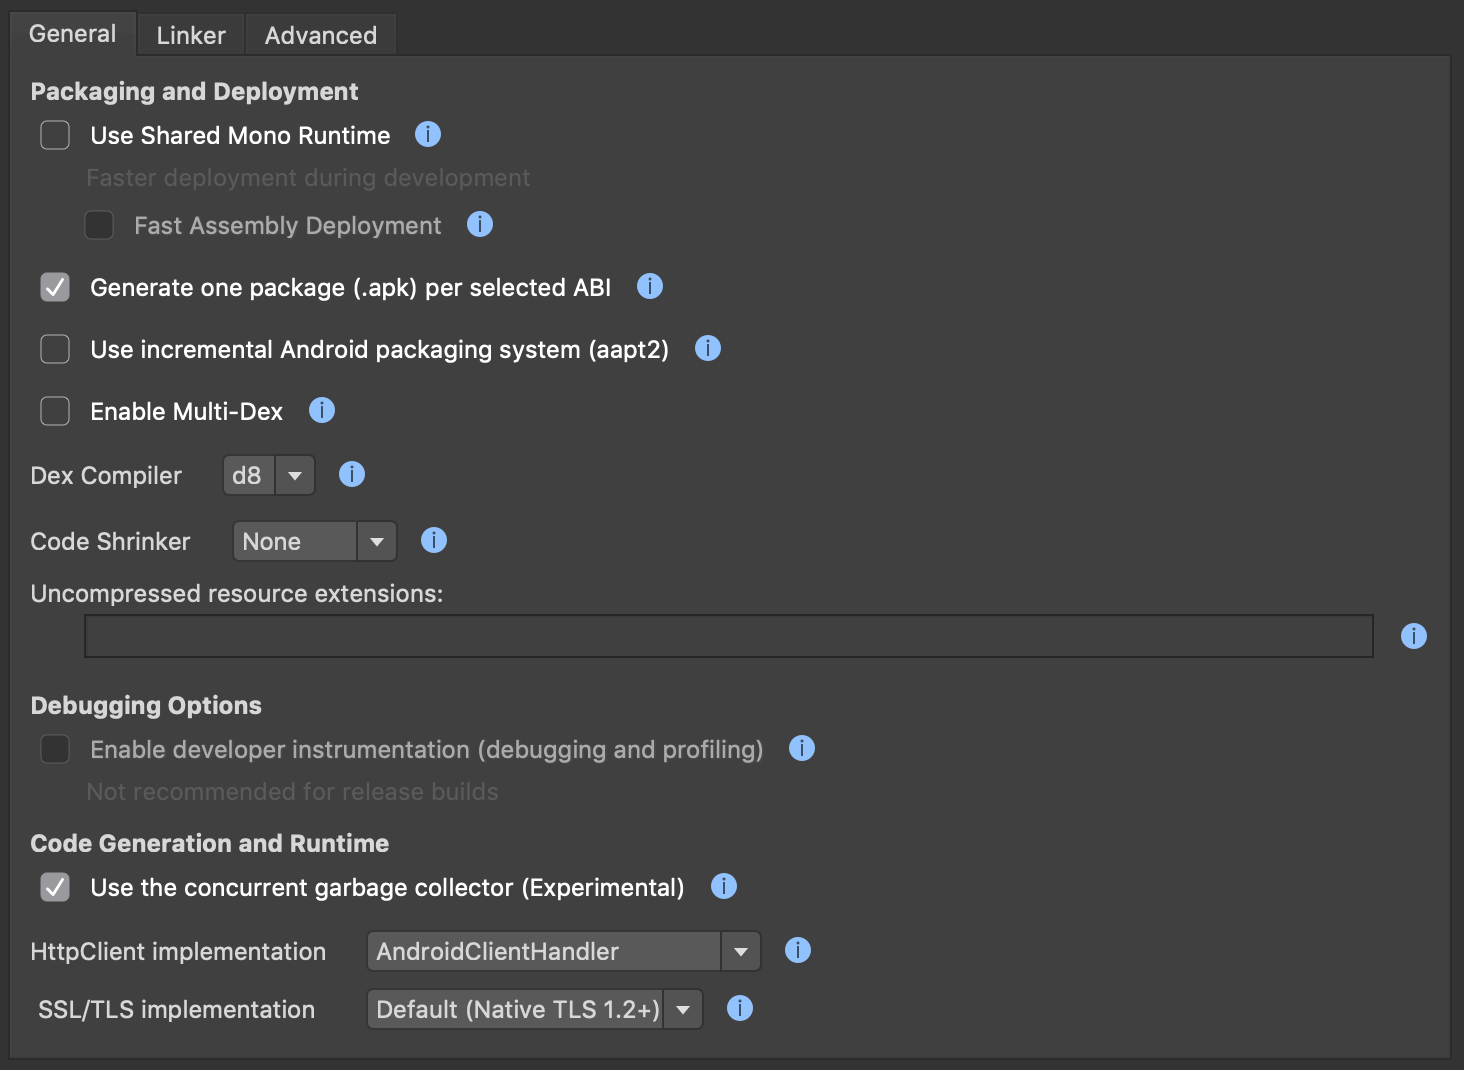Viewport: 1464px width, 1070px height.
Task: Open HttpClient implementation AndroidClientHandler dropdown
Action: click(564, 951)
